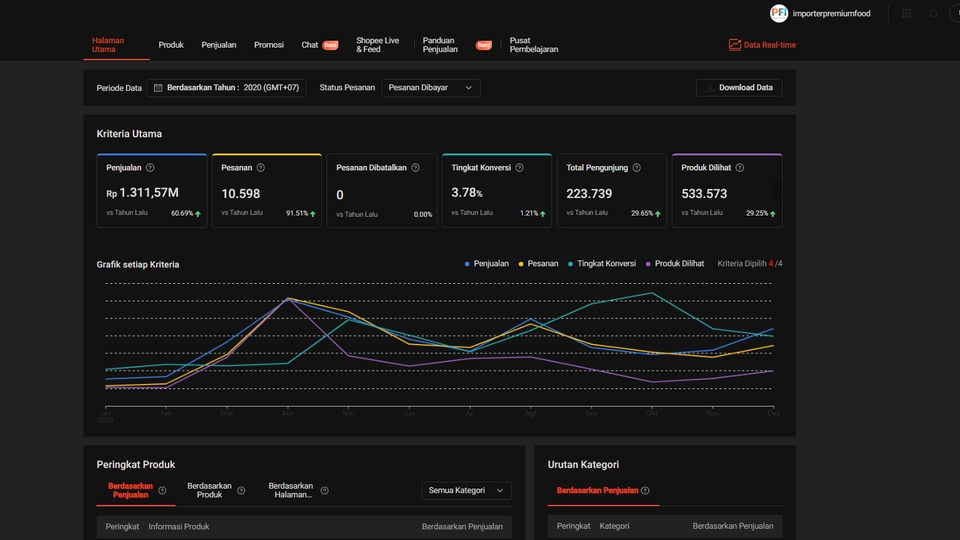960x540 pixels.
Task: Open the notification bell icon
Action: tap(934, 13)
